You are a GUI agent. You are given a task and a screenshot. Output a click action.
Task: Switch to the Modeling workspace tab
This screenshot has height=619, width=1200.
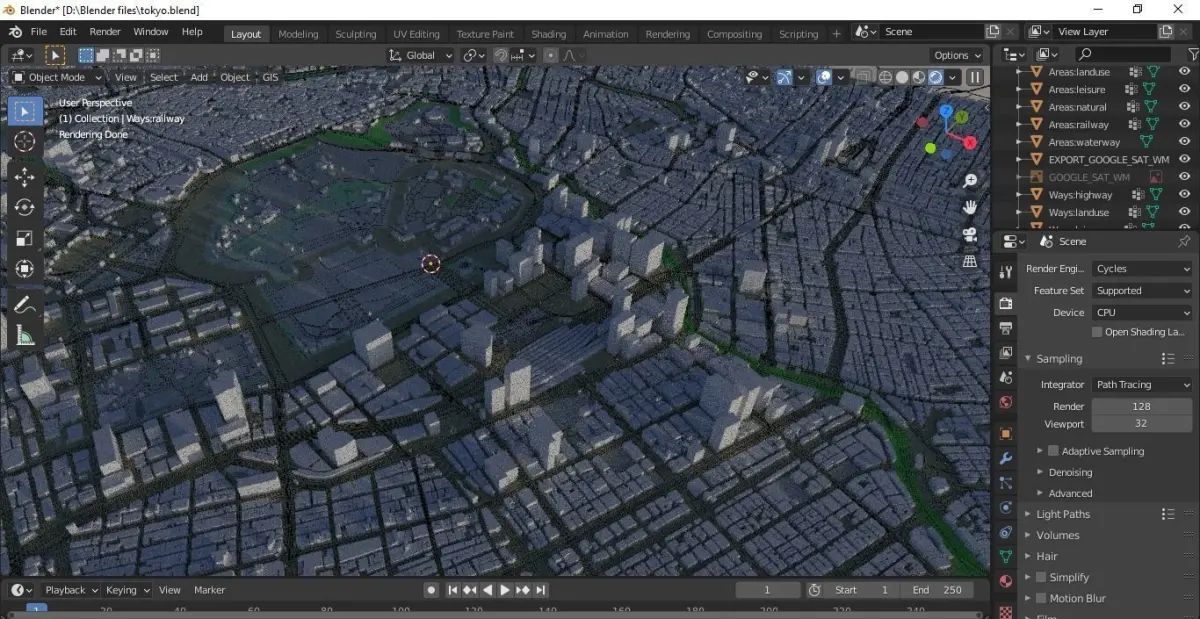click(298, 34)
